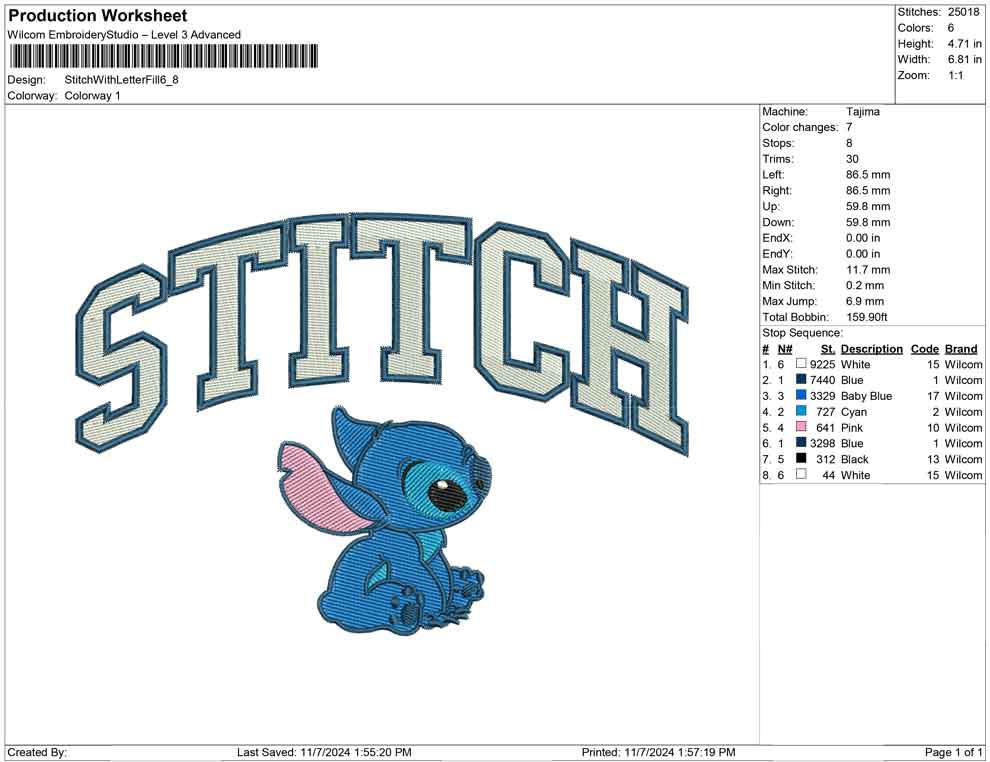The image size is (990, 762).
Task: Click the White color swatch in row 1
Action: [801, 364]
